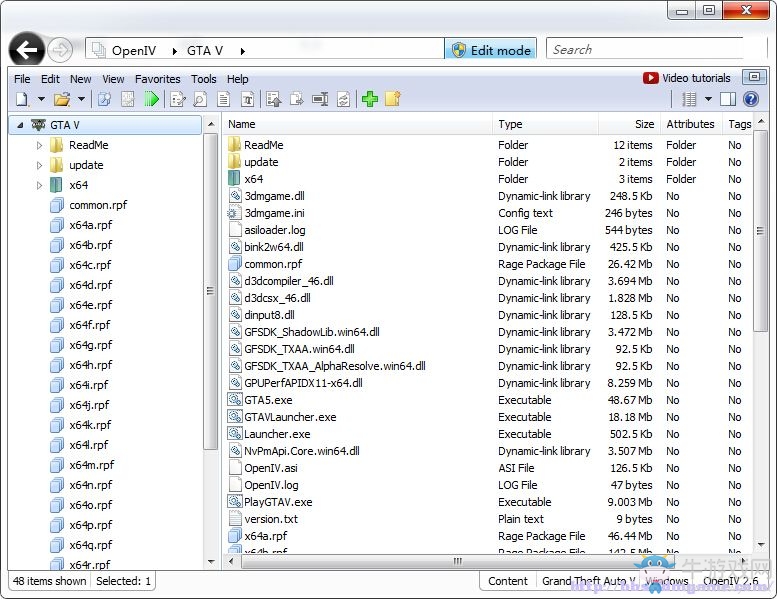Click the new folder star toolbar icon
Screen dimensions: 777x599
coord(393,99)
